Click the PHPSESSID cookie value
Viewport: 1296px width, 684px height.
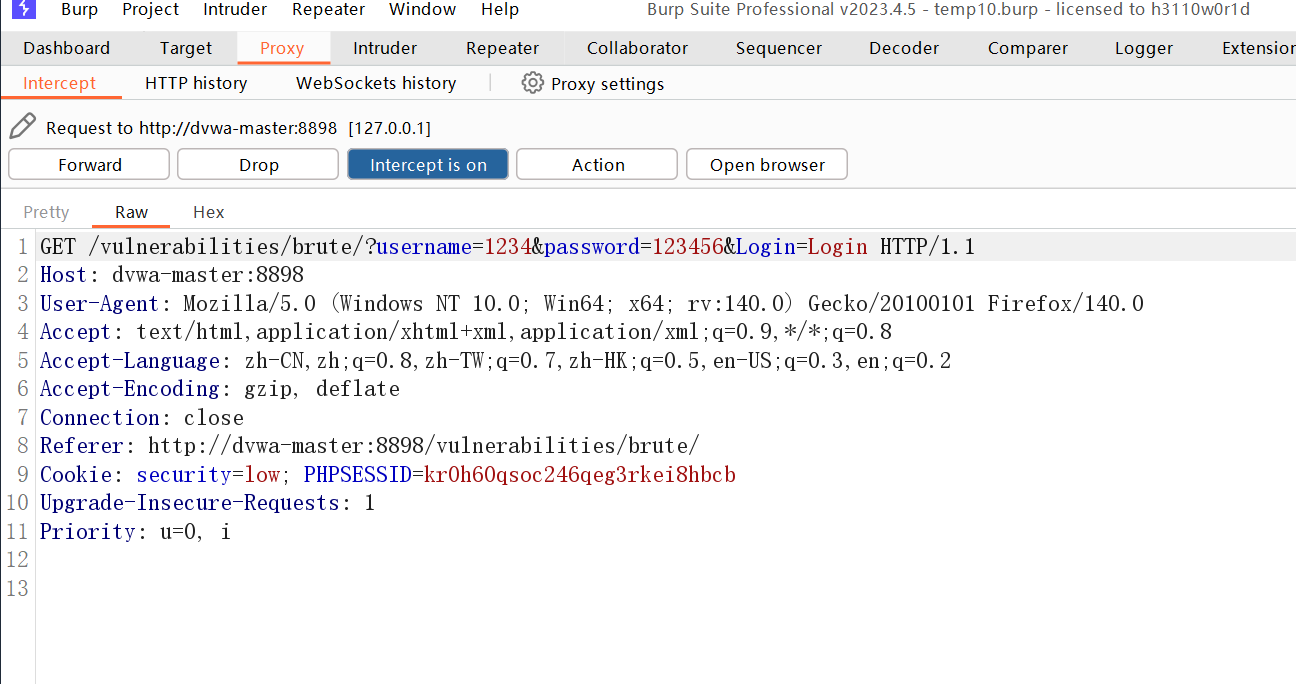(580, 475)
